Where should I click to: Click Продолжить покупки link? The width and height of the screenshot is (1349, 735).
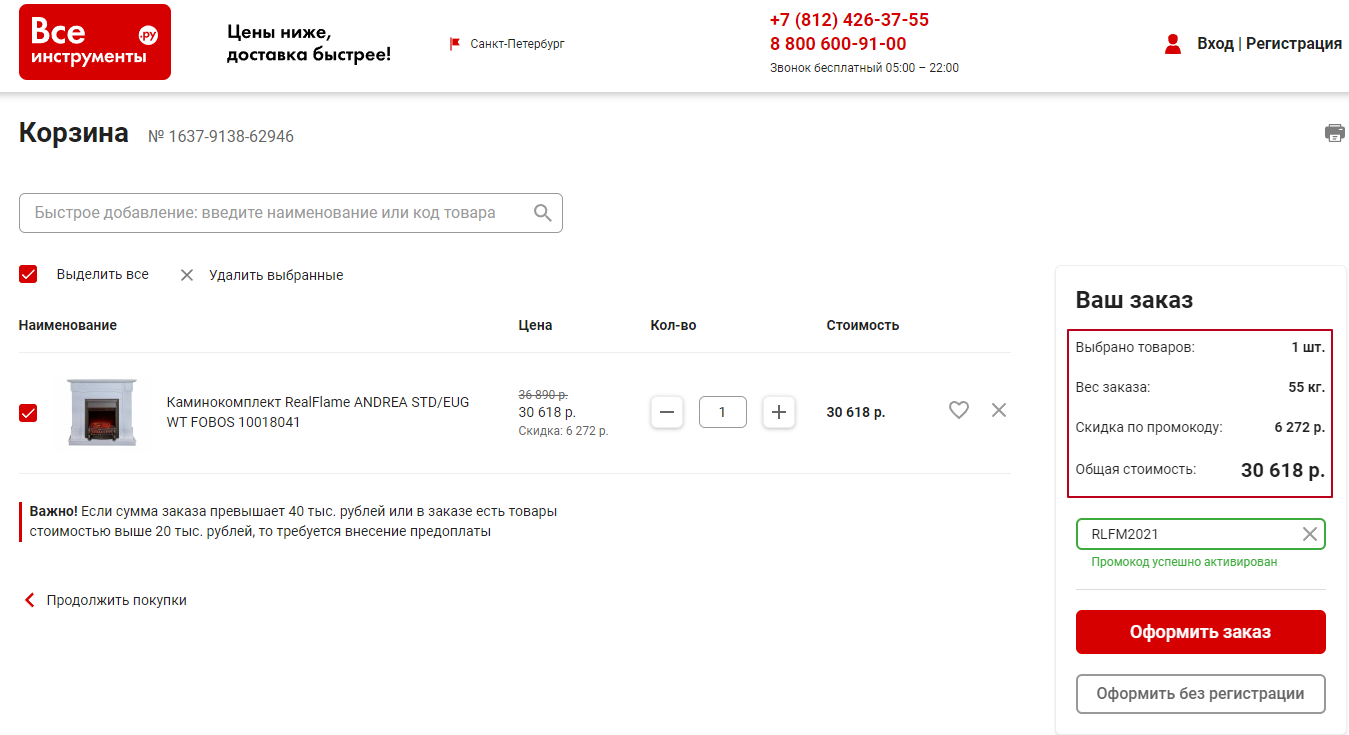pyautogui.click(x=117, y=600)
